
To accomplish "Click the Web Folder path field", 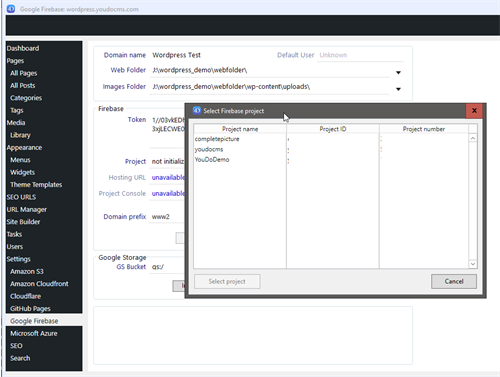I will pos(270,70).
